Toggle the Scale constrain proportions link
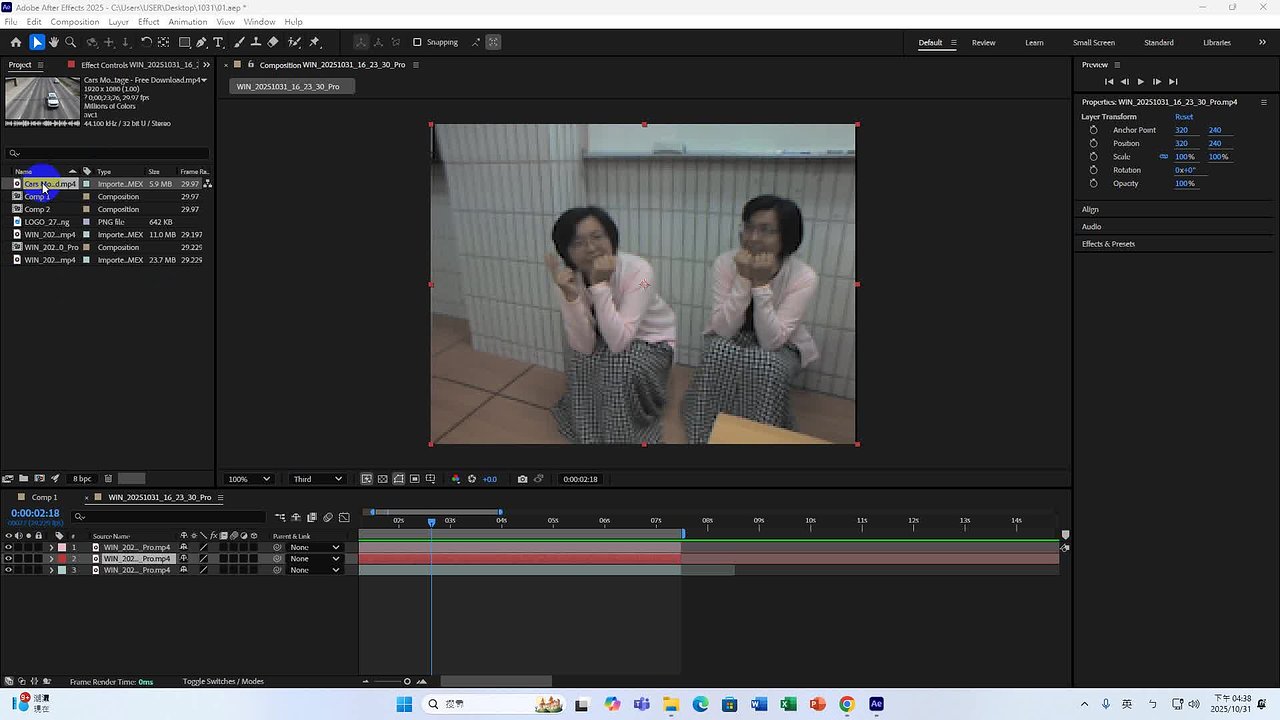This screenshot has height=720, width=1280. tap(1164, 157)
